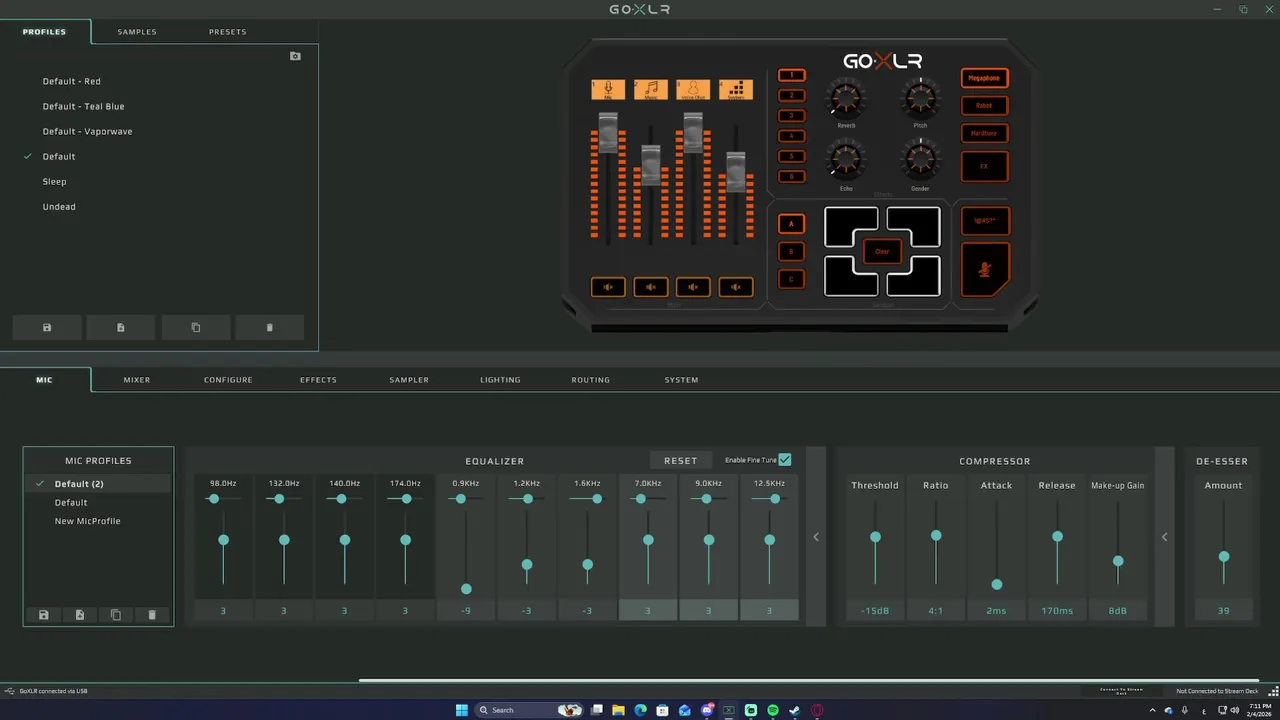The image size is (1280, 720).
Task: Click the Echo knob on the device
Action: 846,160
